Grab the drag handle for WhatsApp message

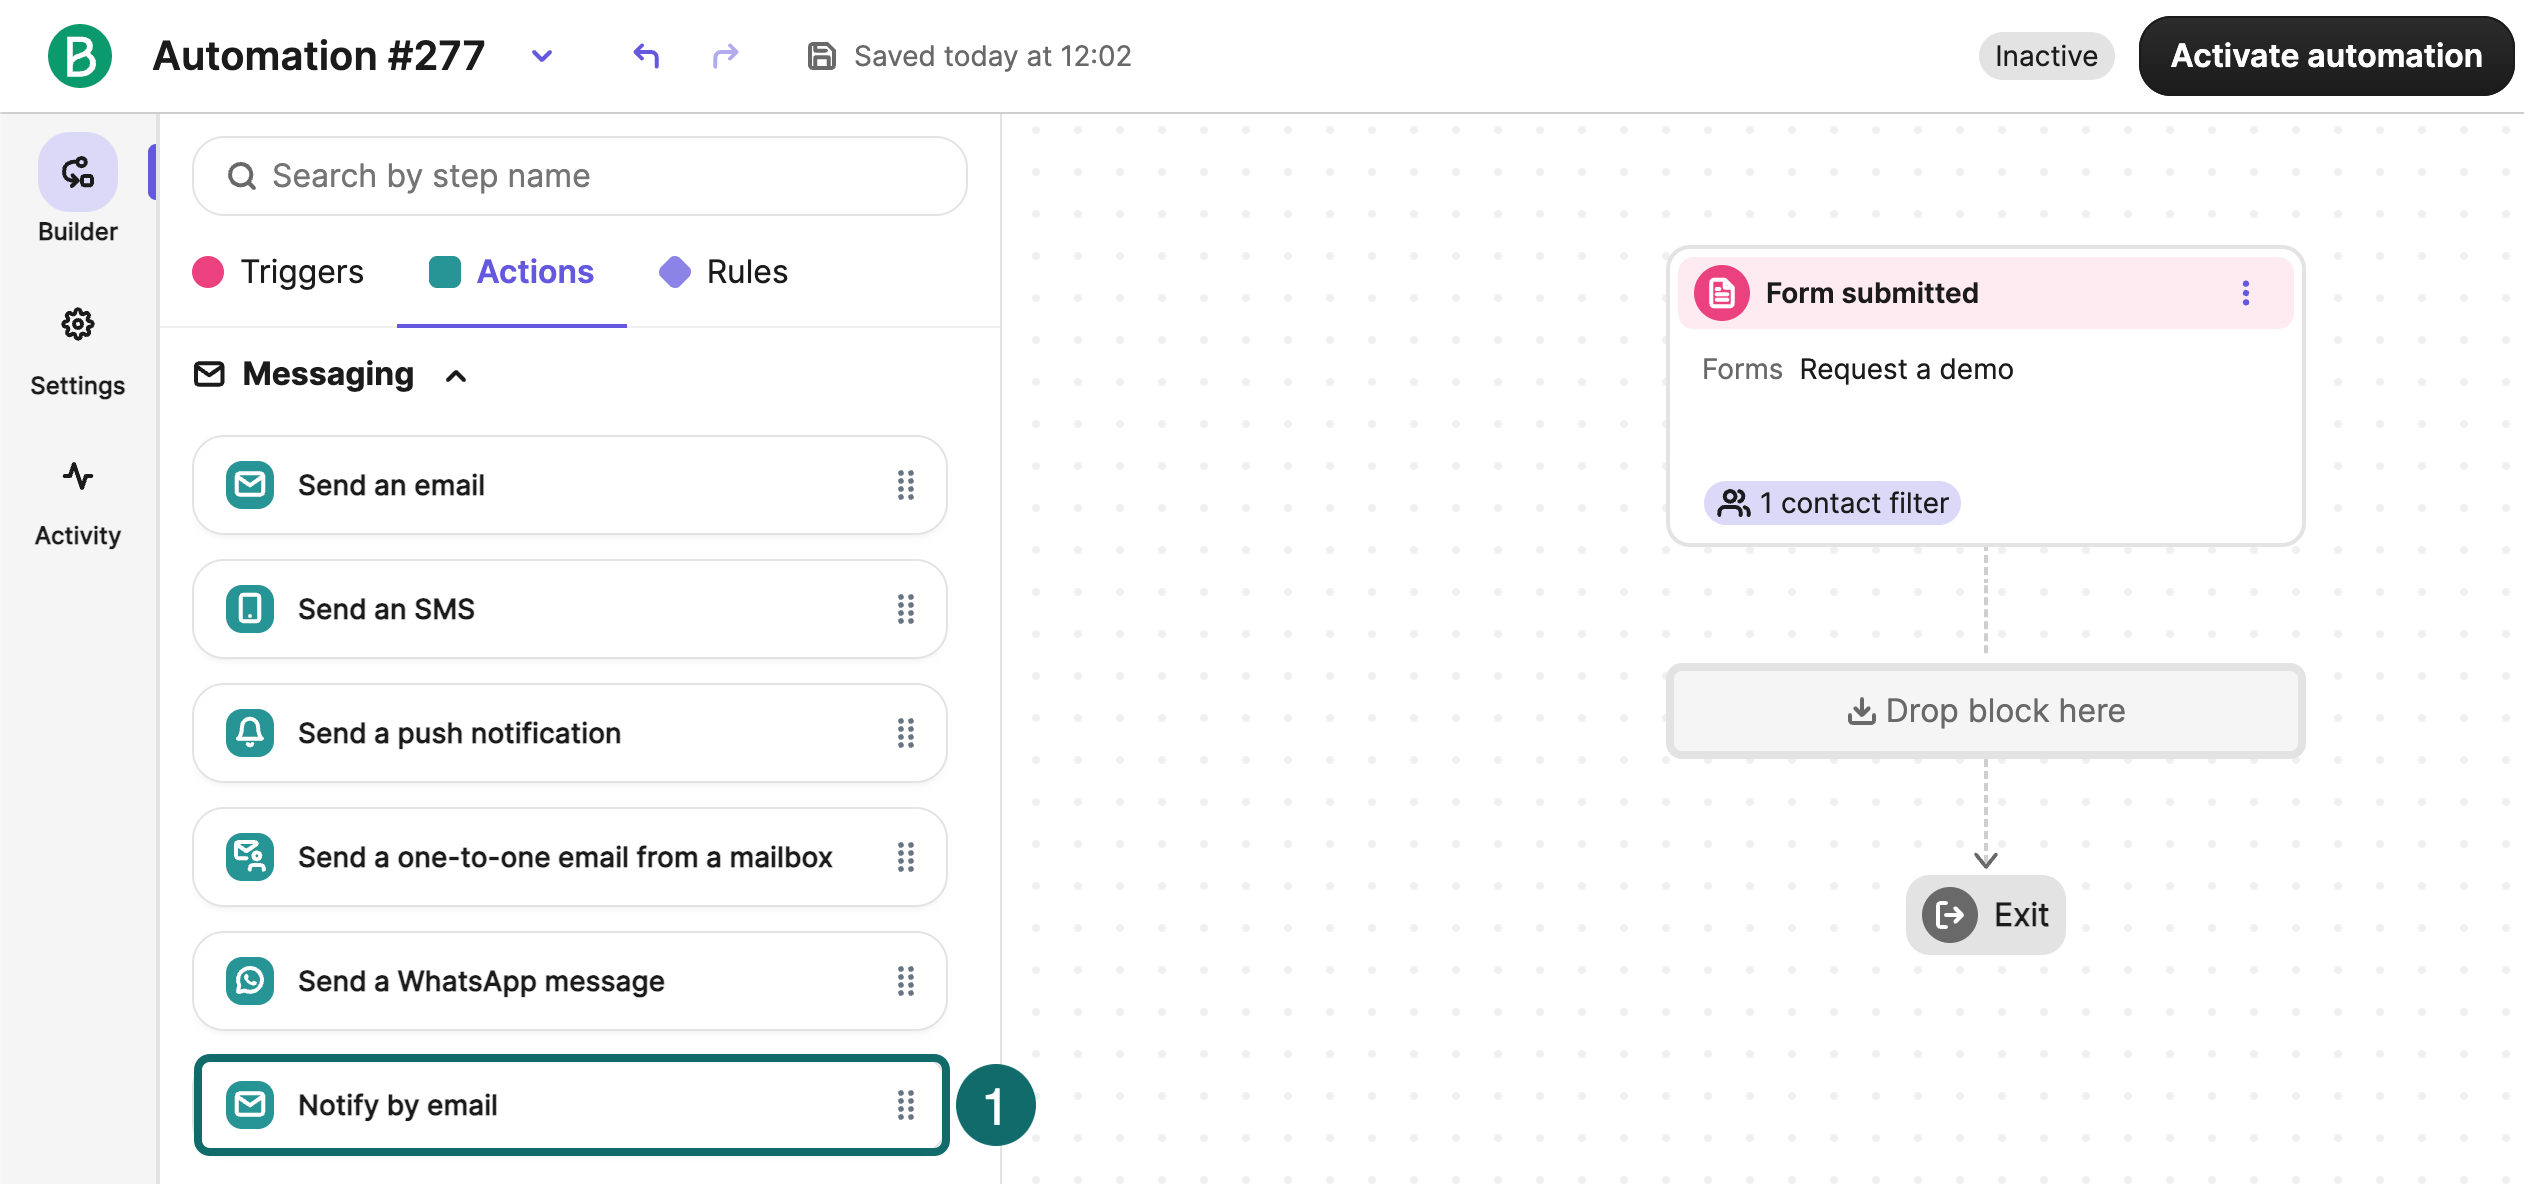(x=906, y=981)
